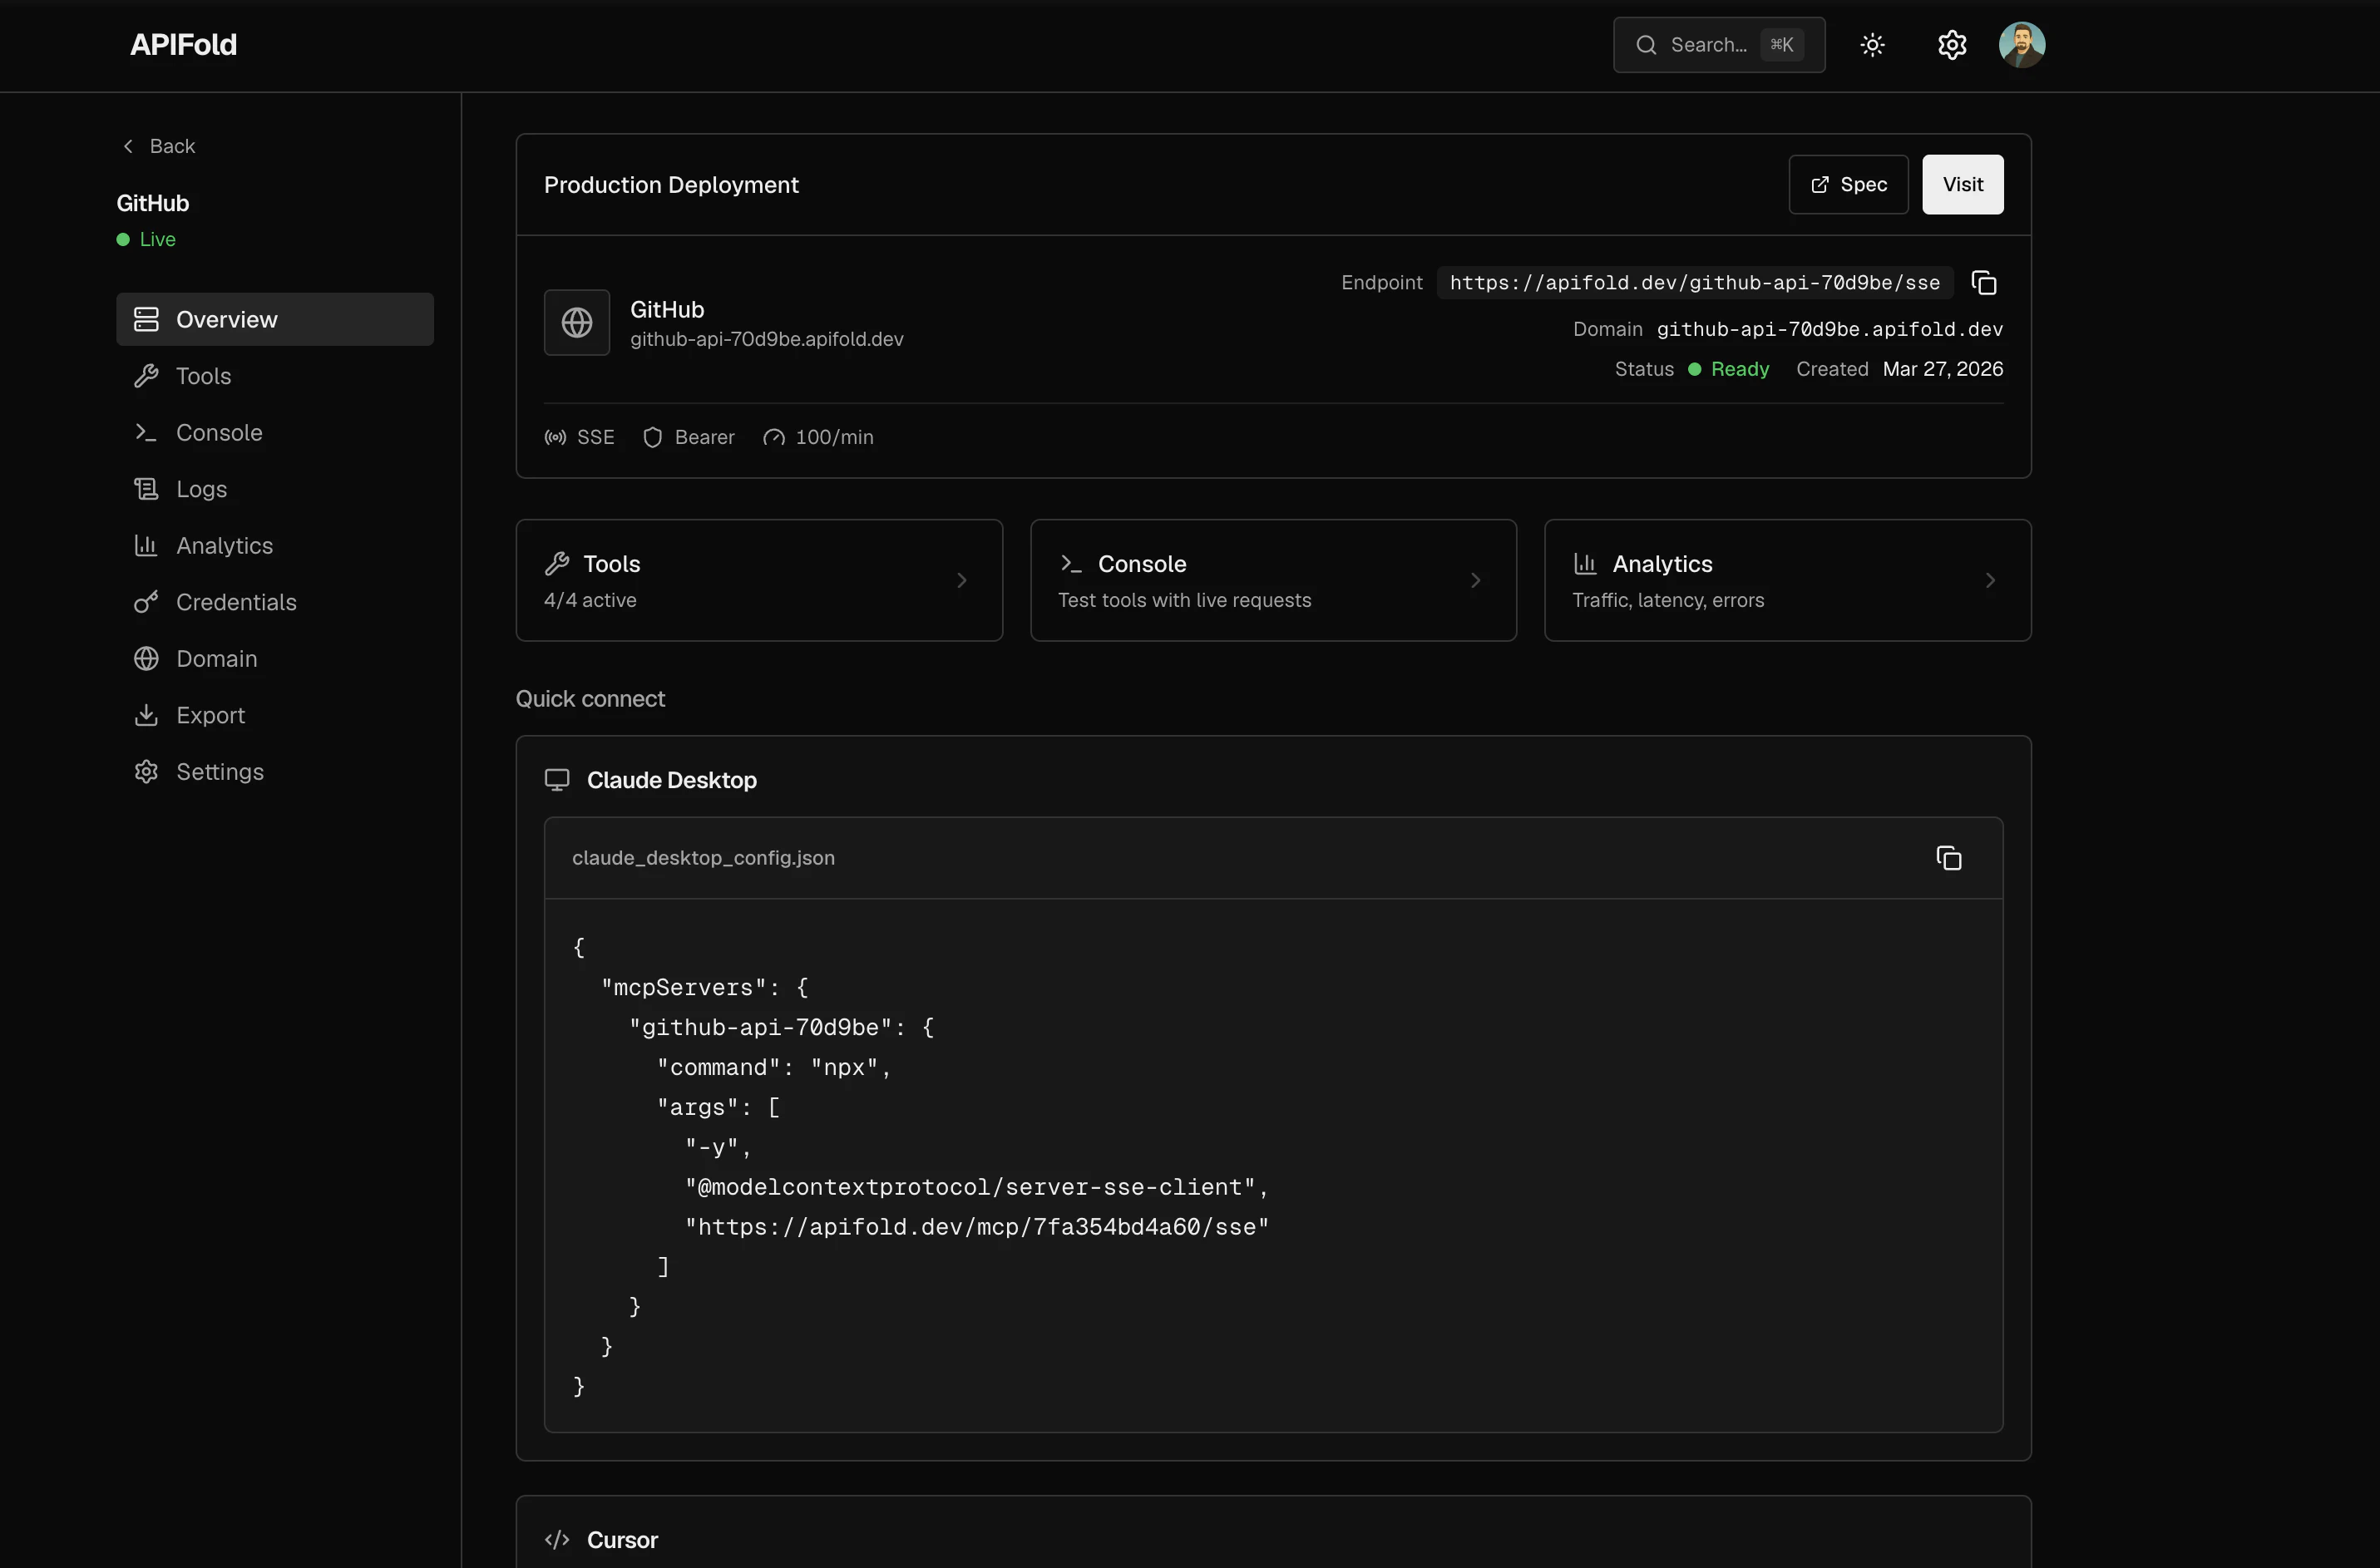
Task: Open global settings gear in header
Action: pos(1951,45)
